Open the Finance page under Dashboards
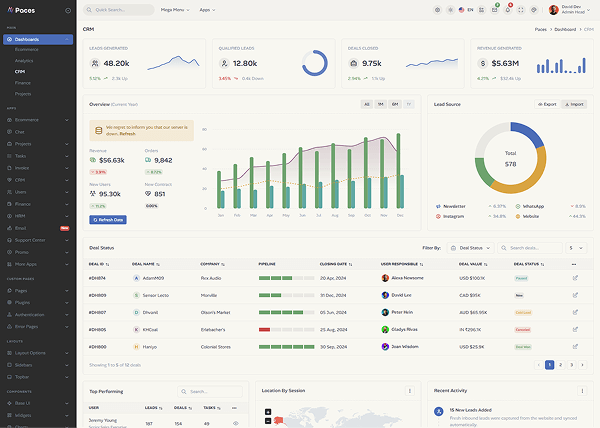The width and height of the screenshot is (600, 428). [x=23, y=82]
